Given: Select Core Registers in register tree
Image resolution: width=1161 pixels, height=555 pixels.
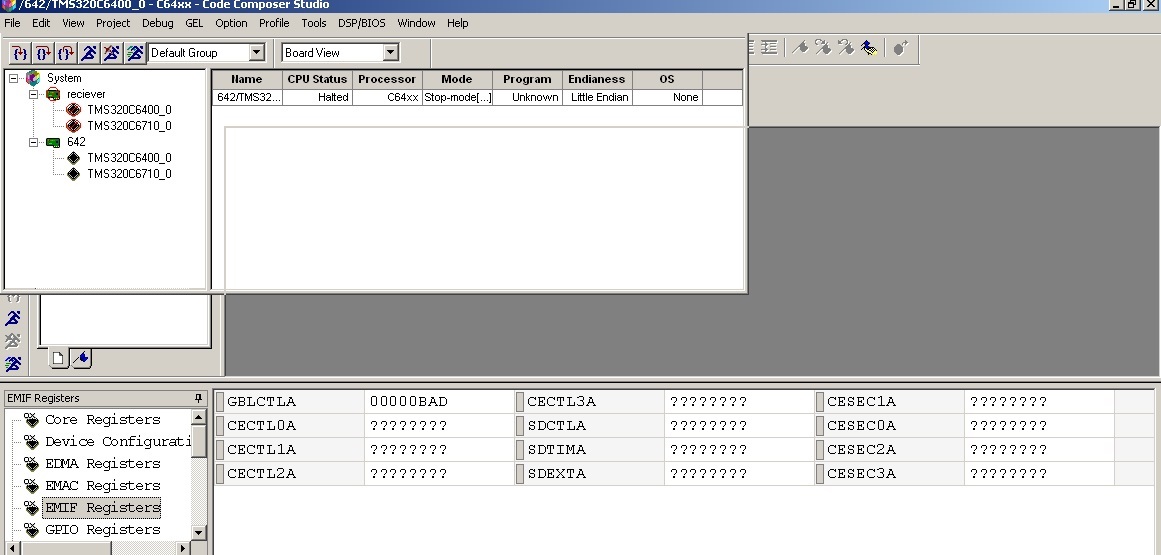Looking at the screenshot, I should (x=103, y=420).
